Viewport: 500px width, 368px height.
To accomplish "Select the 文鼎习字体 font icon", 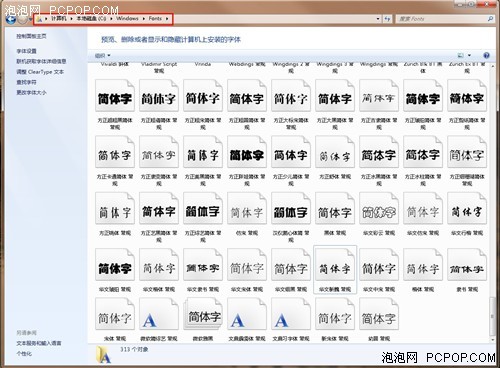I will pyautogui.click(x=291, y=314).
